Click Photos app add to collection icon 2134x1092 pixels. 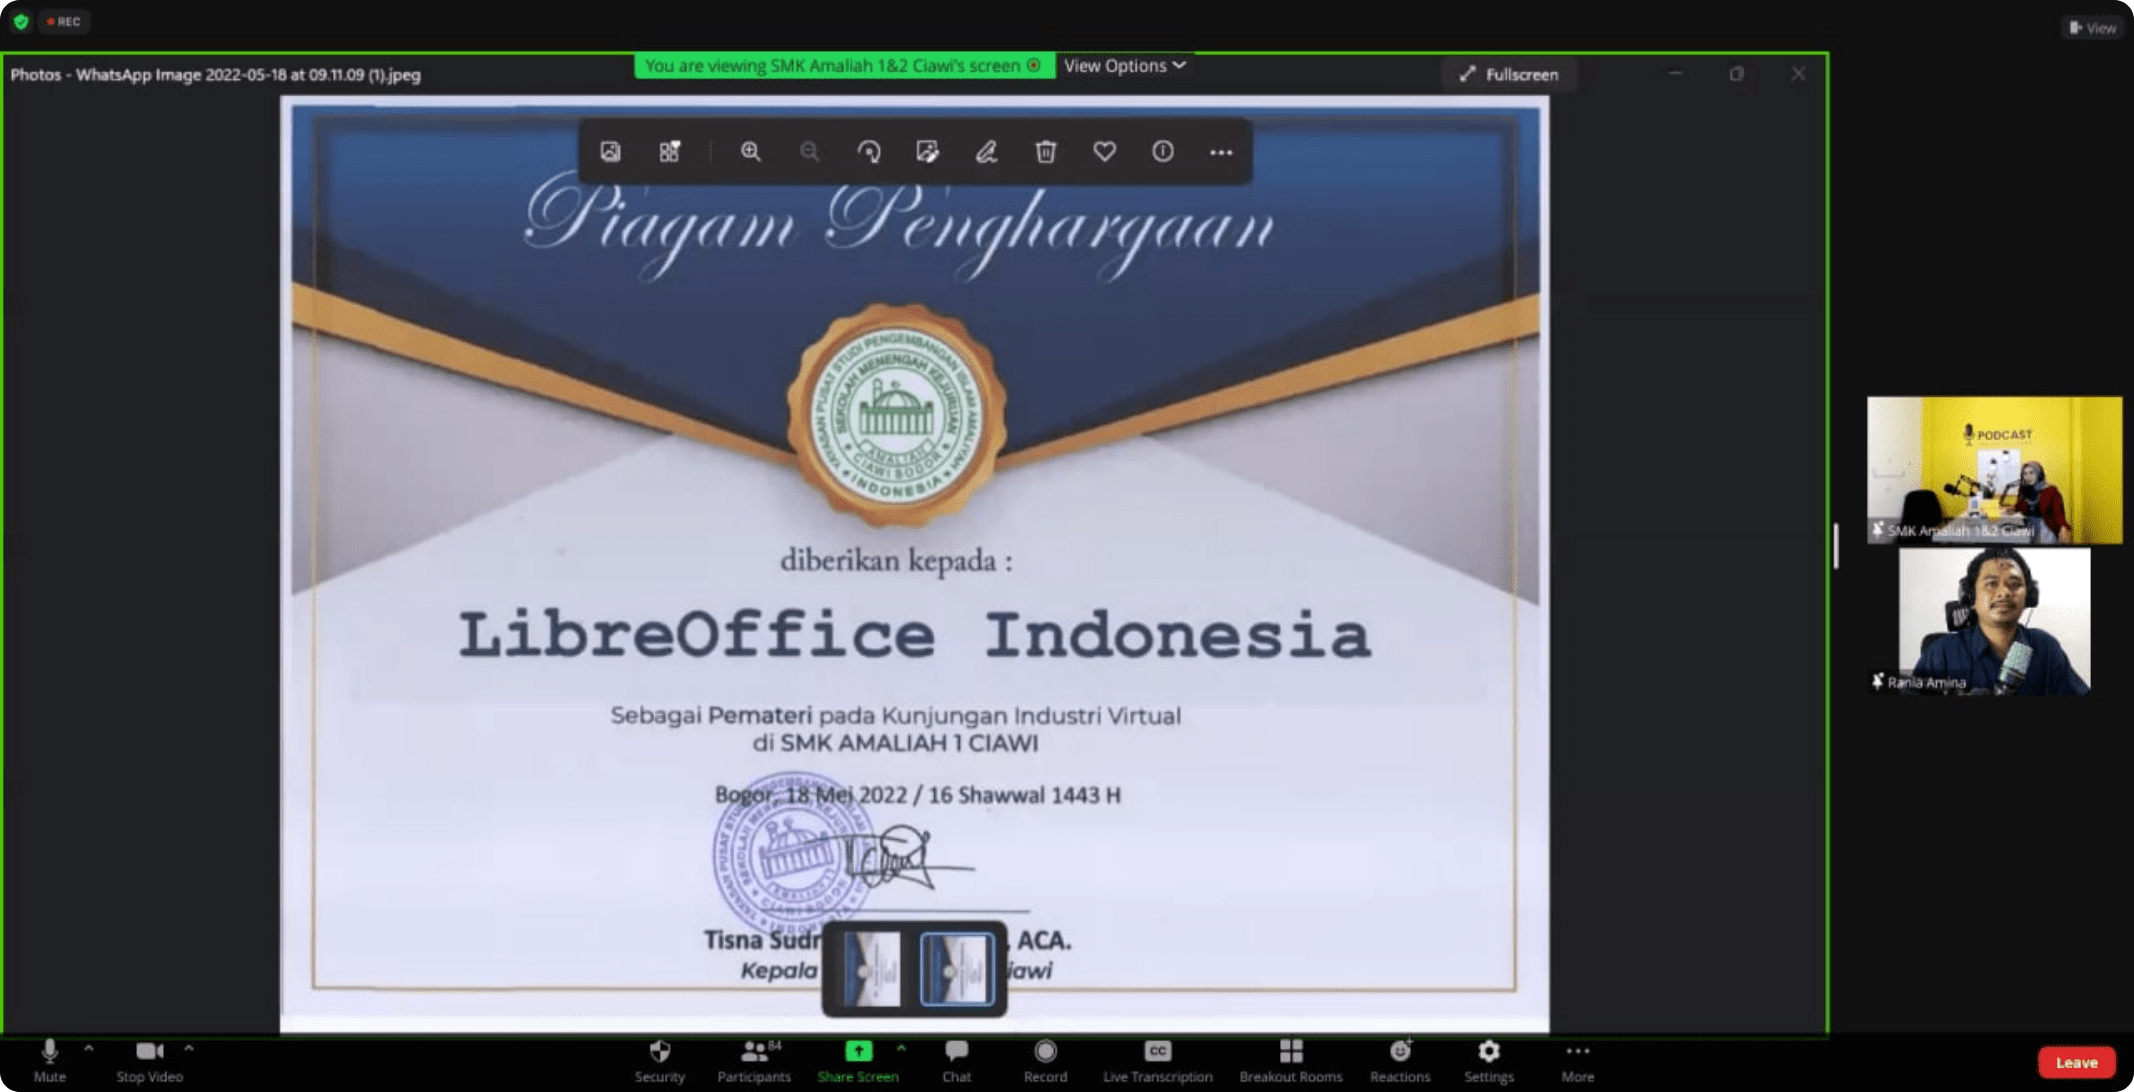(669, 152)
